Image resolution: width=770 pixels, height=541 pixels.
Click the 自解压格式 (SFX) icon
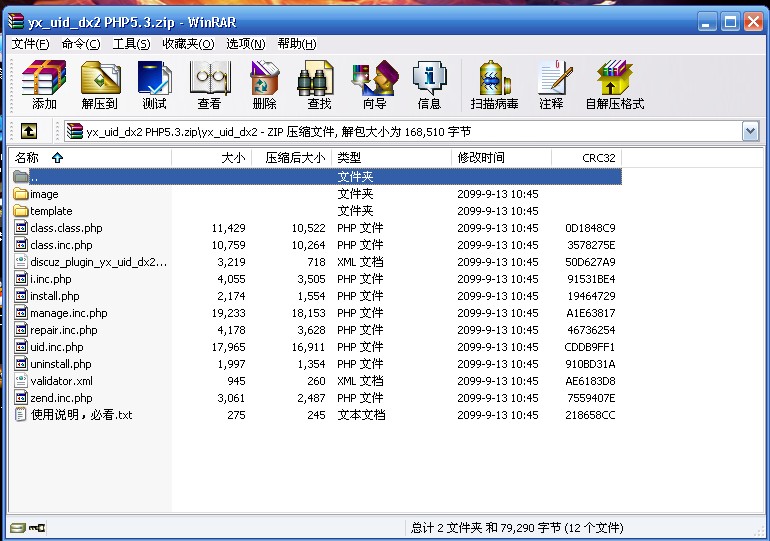click(x=615, y=85)
